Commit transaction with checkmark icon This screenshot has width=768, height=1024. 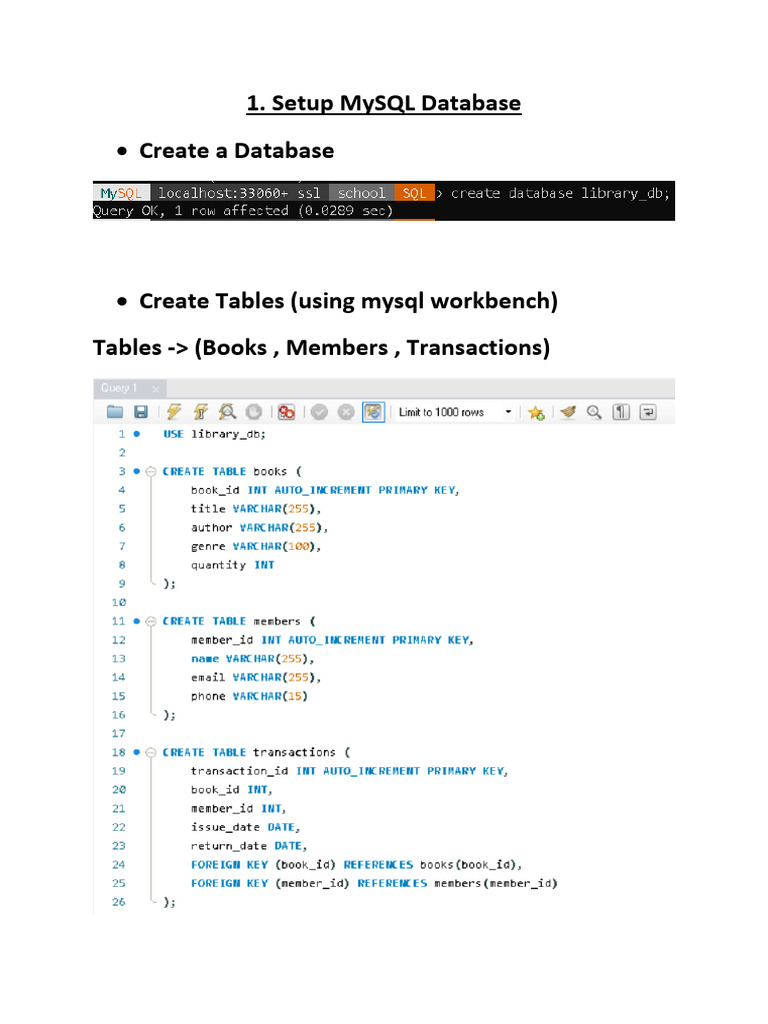319,411
